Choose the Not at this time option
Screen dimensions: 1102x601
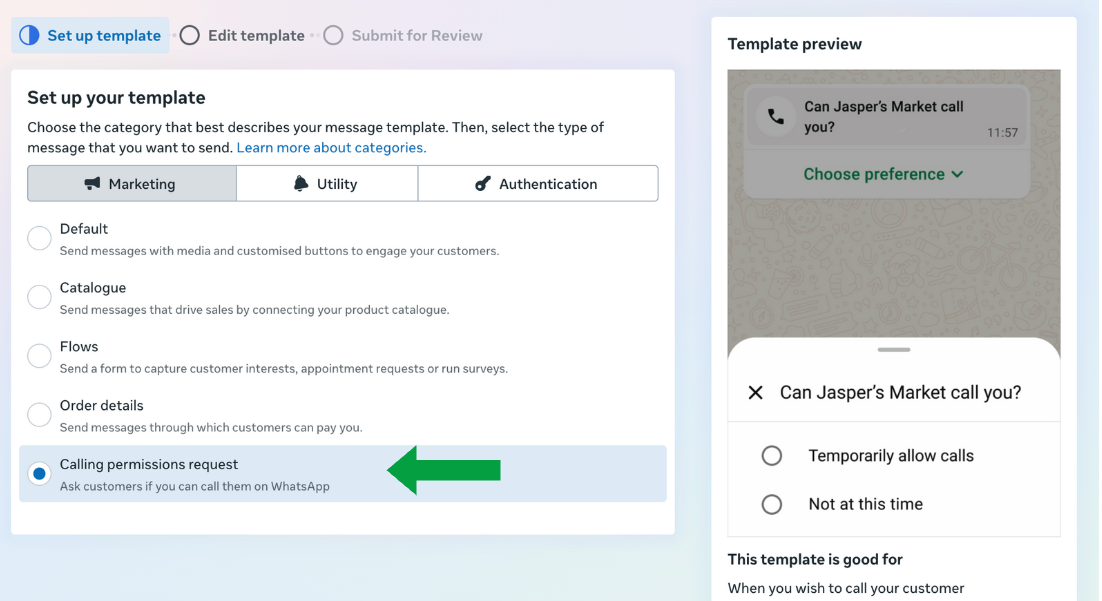(x=772, y=504)
